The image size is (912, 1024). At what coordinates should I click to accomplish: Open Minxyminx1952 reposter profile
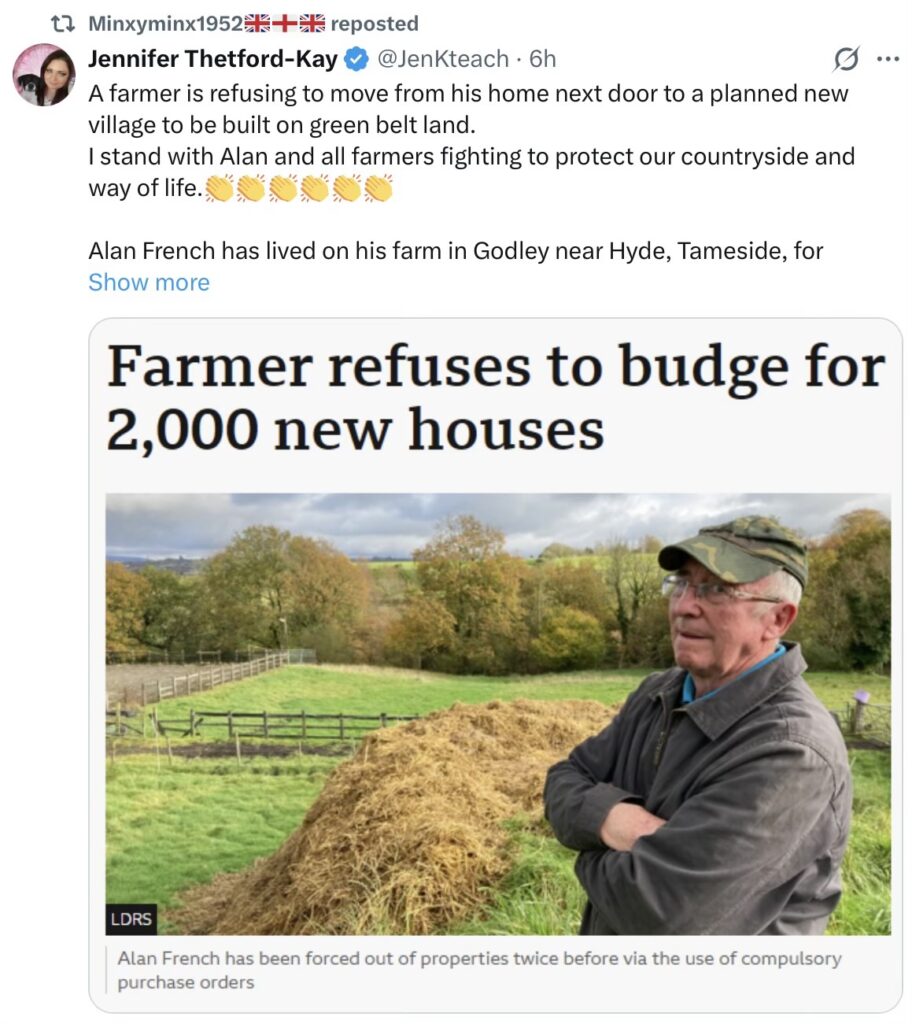click(165, 24)
